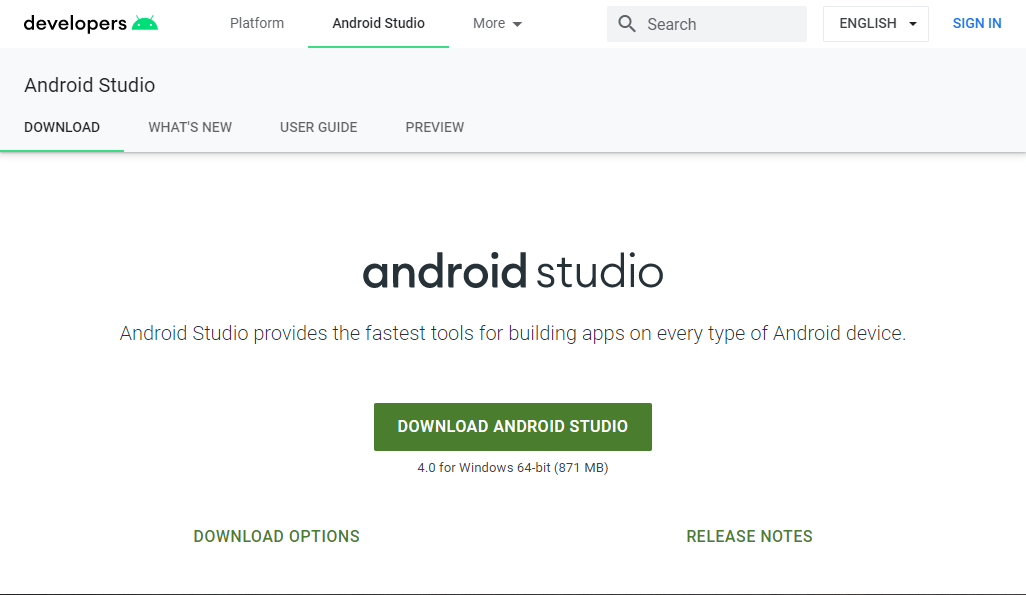The image size is (1026, 595).
Task: Click inside the Search field
Action: click(x=707, y=24)
